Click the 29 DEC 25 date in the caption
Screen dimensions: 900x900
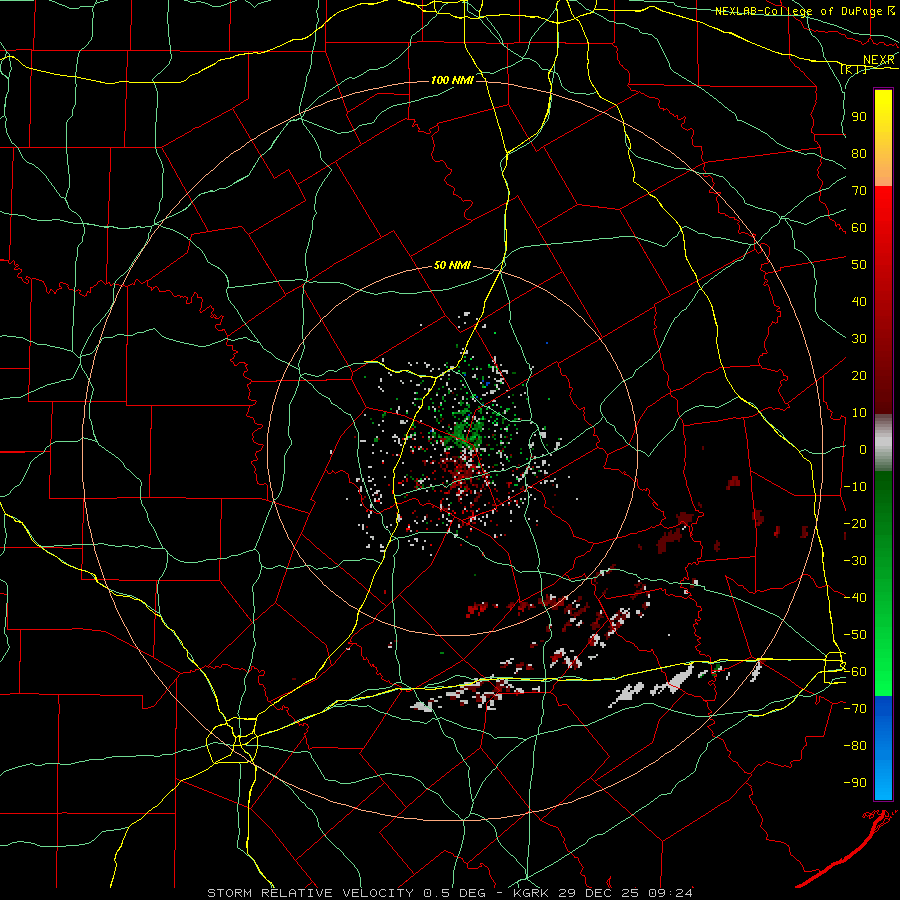(x=599, y=893)
